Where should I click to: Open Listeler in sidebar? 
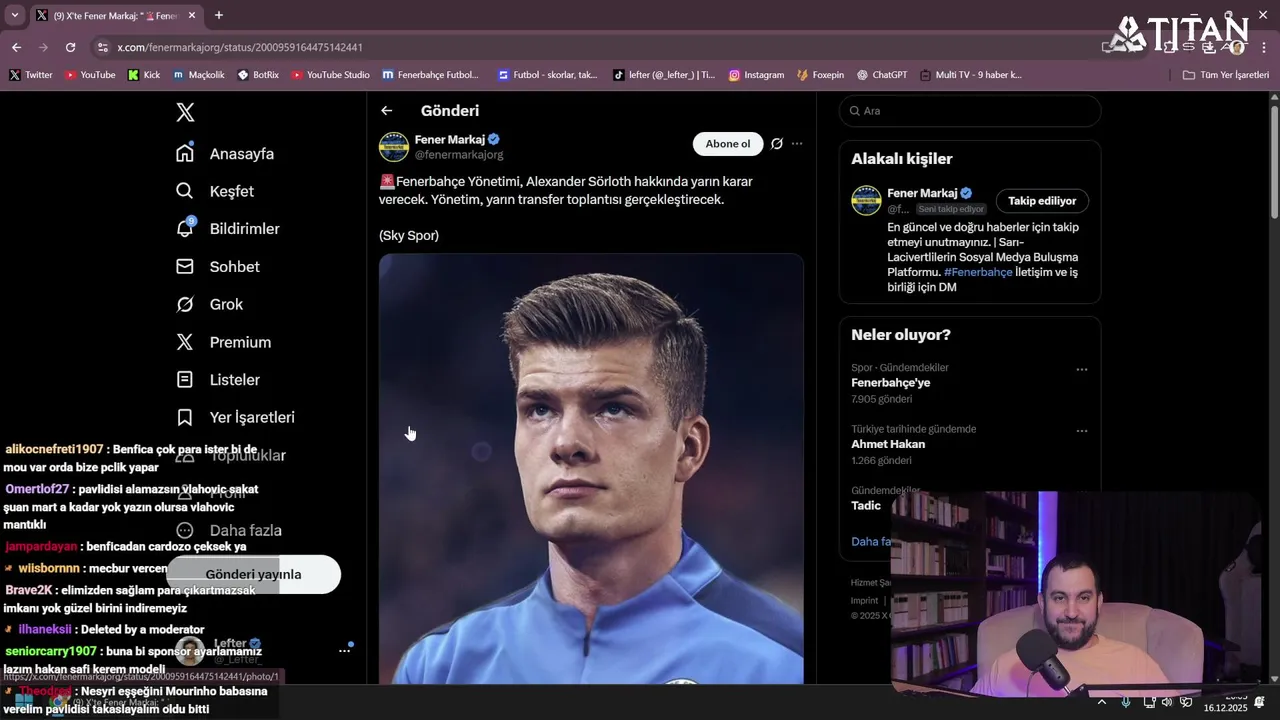[x=234, y=380]
